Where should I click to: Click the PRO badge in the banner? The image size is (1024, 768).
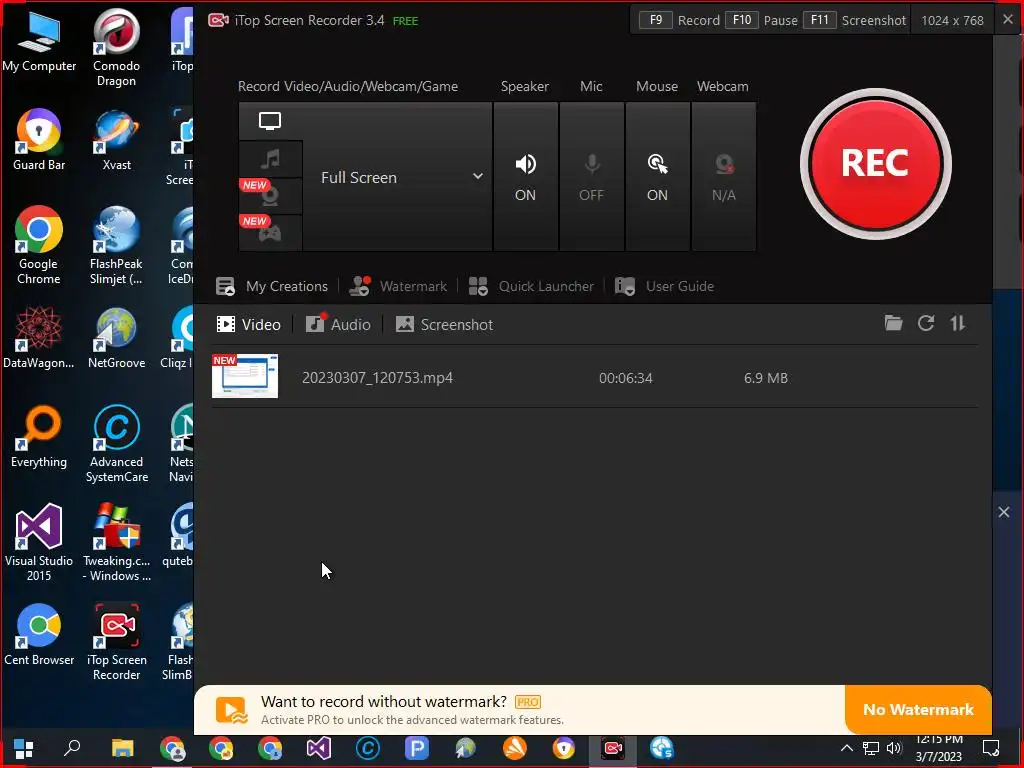(528, 702)
